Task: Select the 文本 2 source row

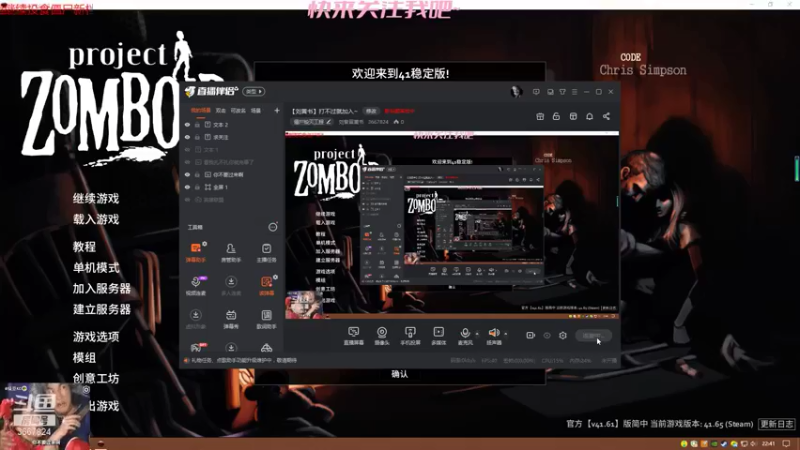Action: click(232, 124)
